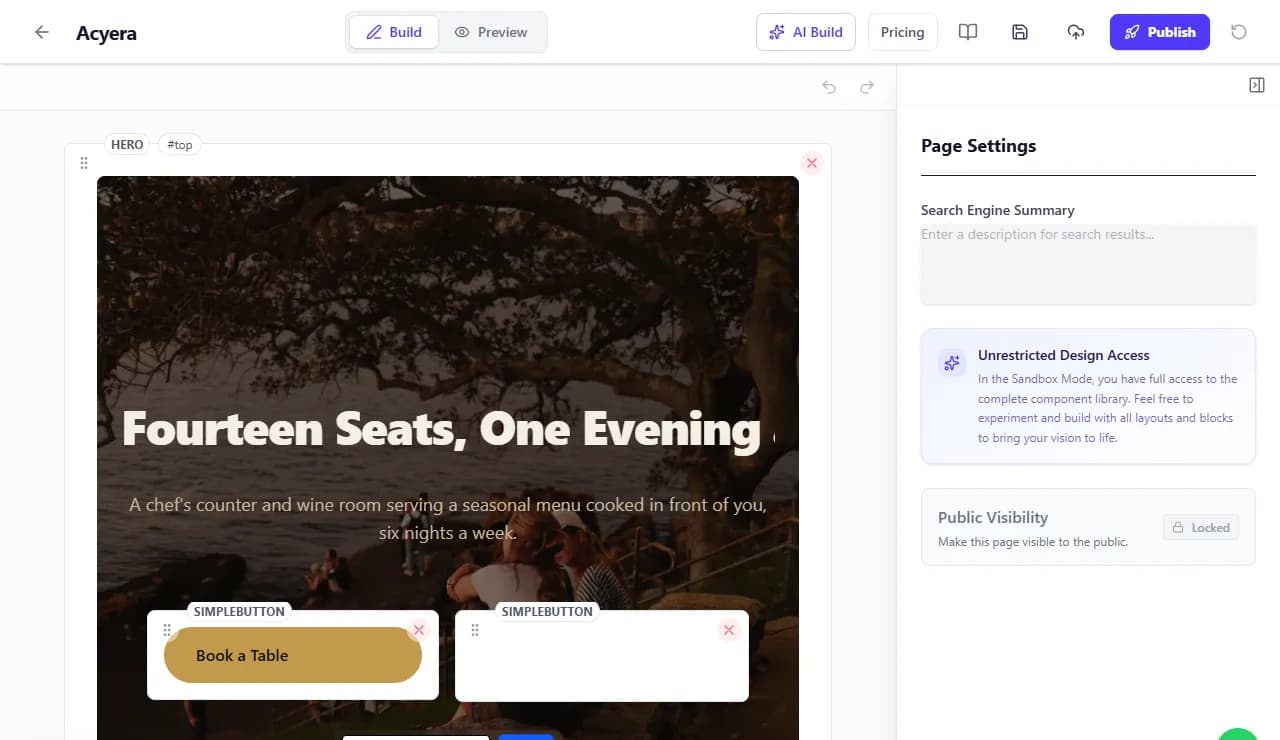Click the reset icon right of Publish
This screenshot has height=740, width=1280.
(x=1239, y=32)
